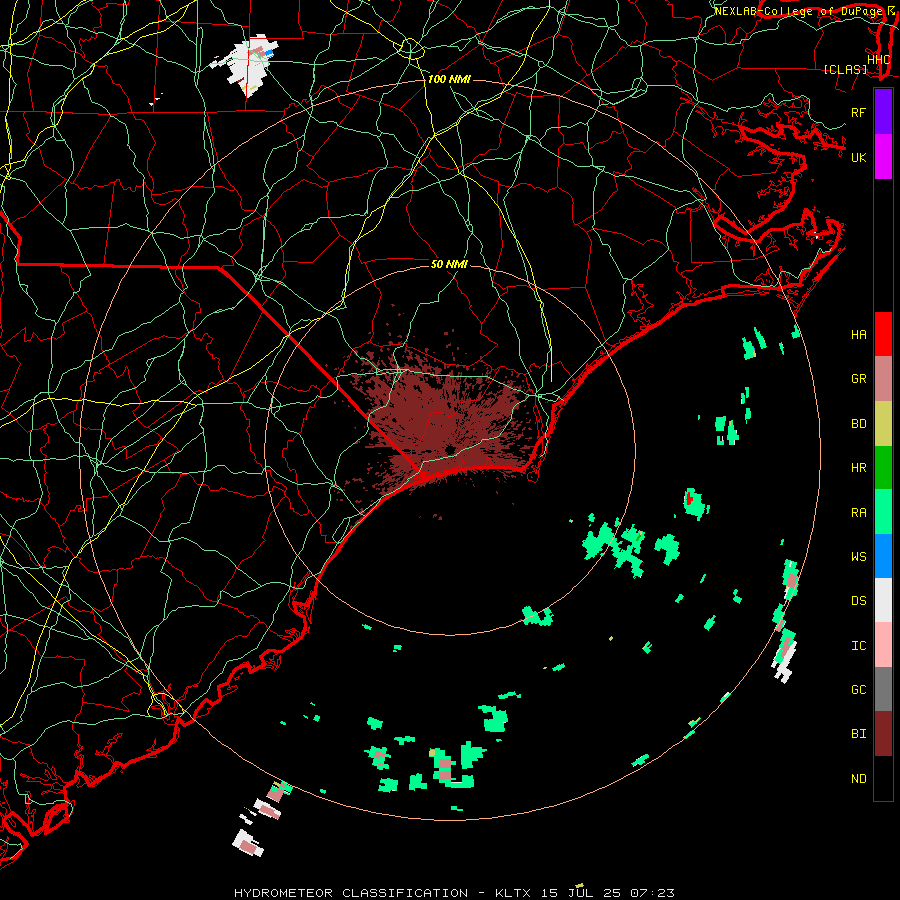Click the yellow BD big drops legend swatch
Screen dimensions: 900x900
(883, 424)
